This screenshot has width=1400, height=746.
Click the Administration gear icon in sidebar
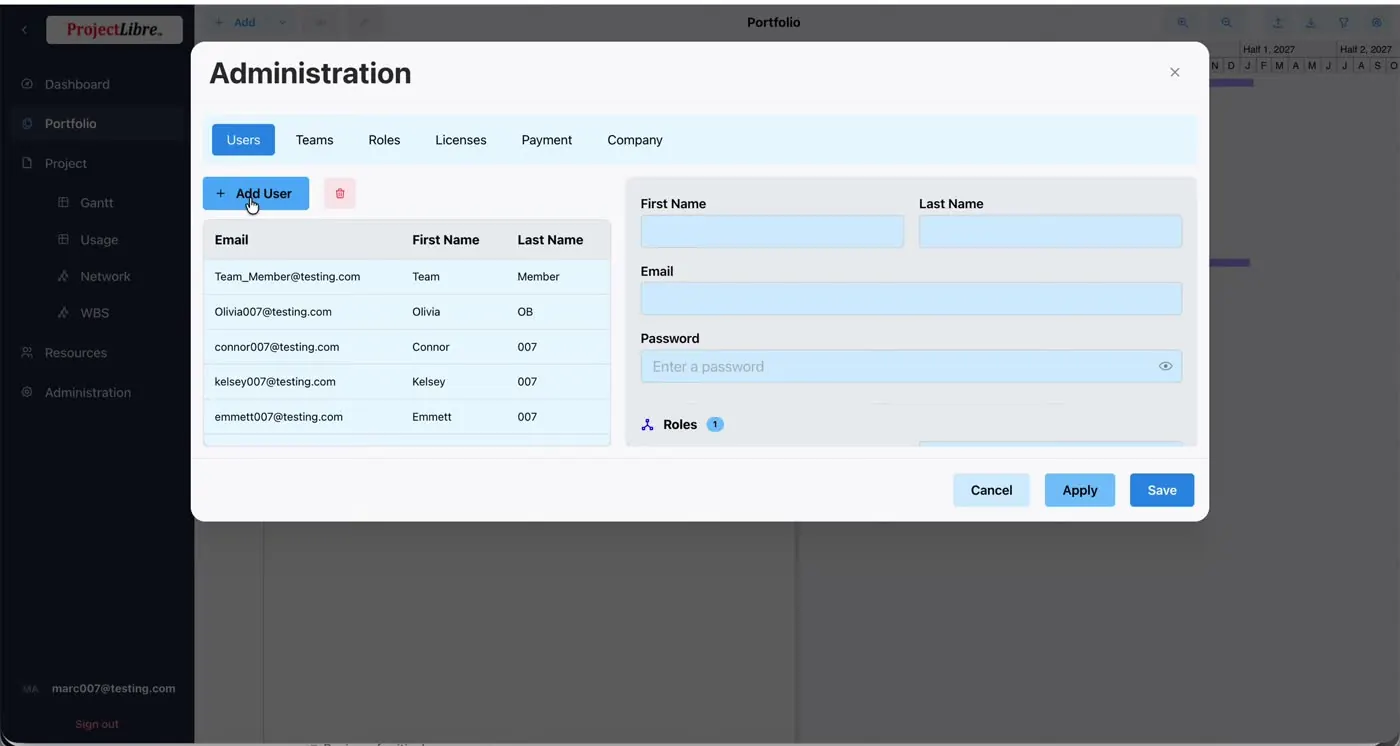pos(27,392)
